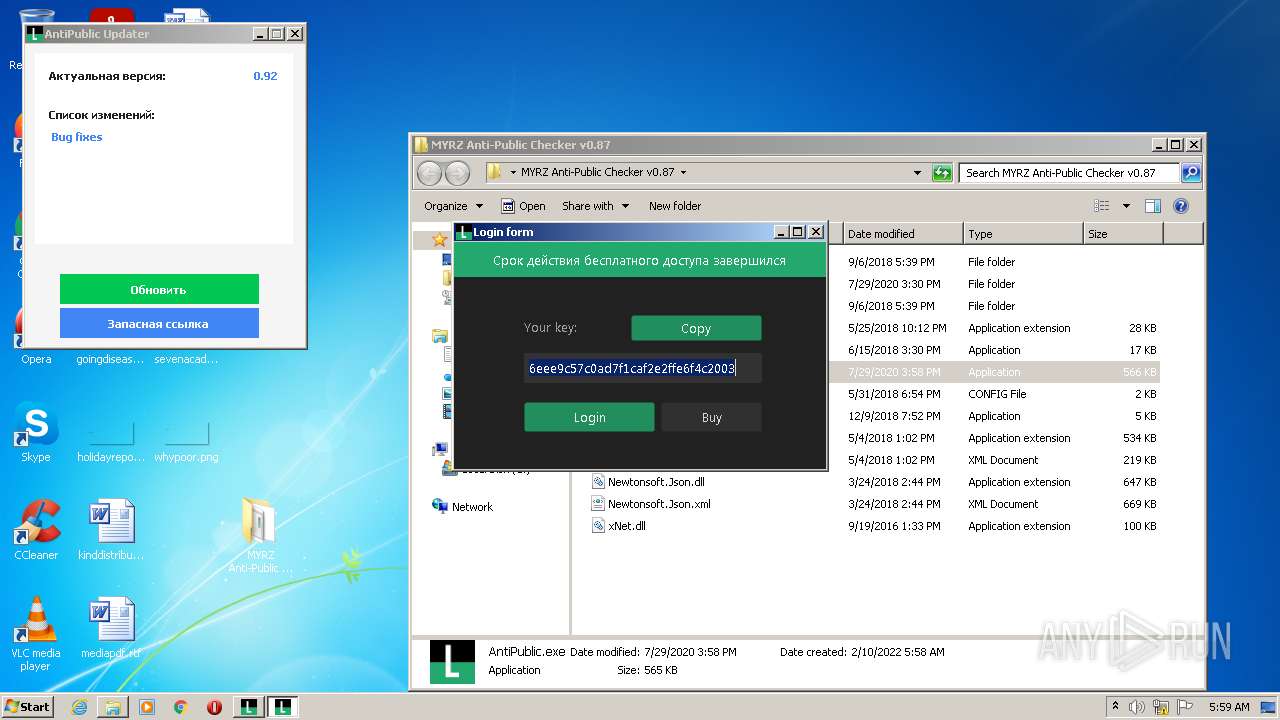Open the mediapdf.rtf desktop file
The height and width of the screenshot is (720, 1280).
(x=111, y=628)
